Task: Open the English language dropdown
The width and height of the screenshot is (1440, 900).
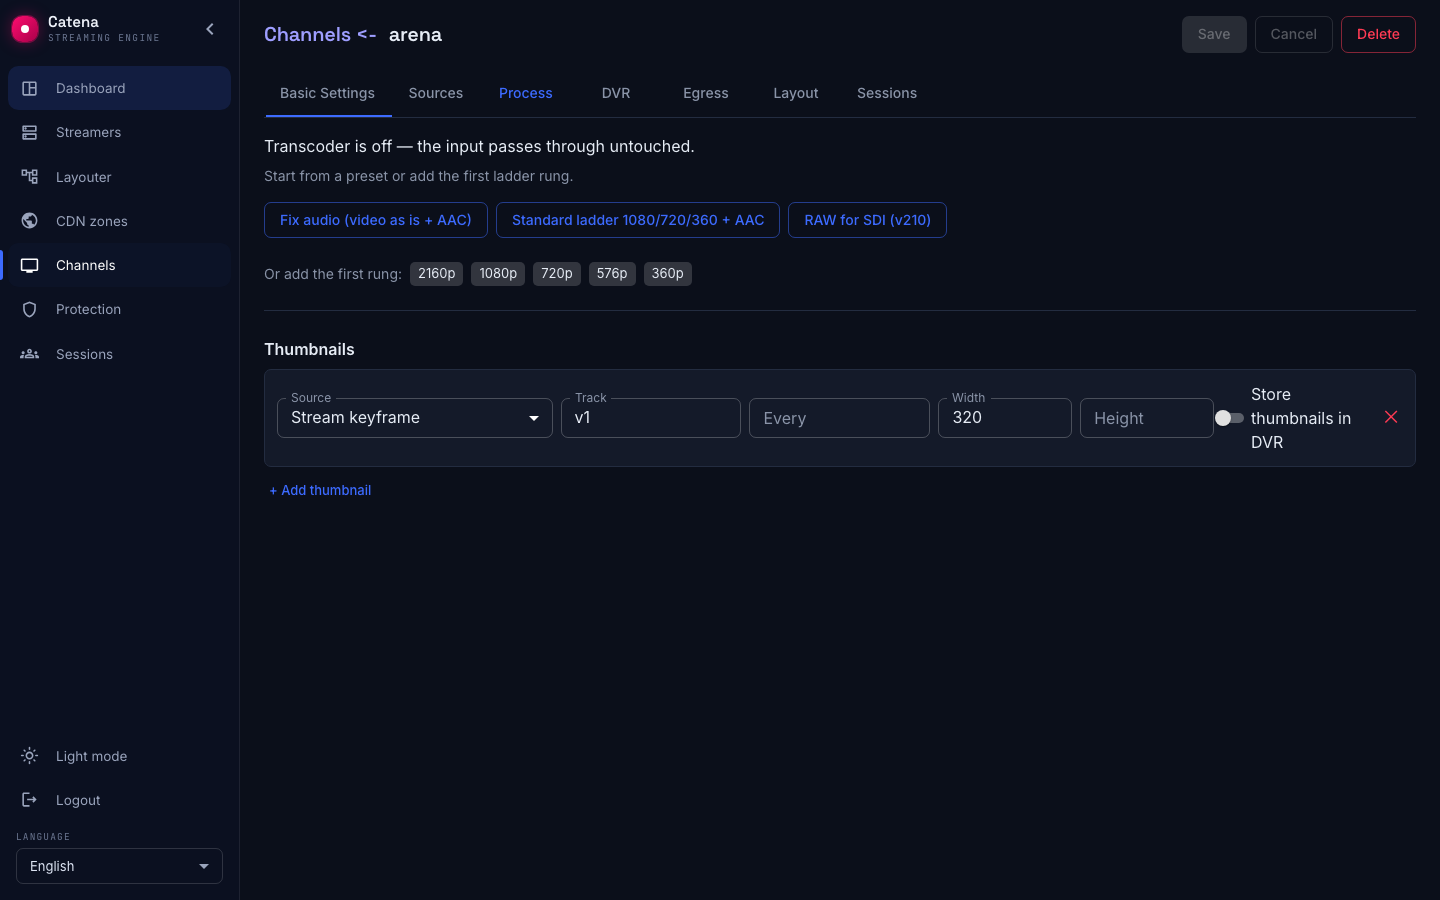Action: coord(119,866)
